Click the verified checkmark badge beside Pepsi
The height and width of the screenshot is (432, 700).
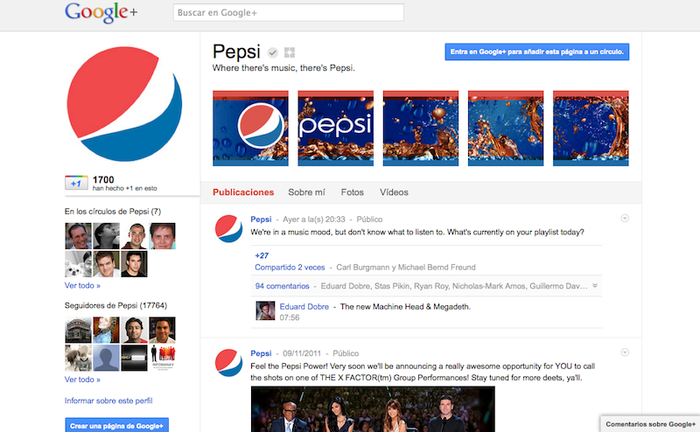click(x=272, y=53)
